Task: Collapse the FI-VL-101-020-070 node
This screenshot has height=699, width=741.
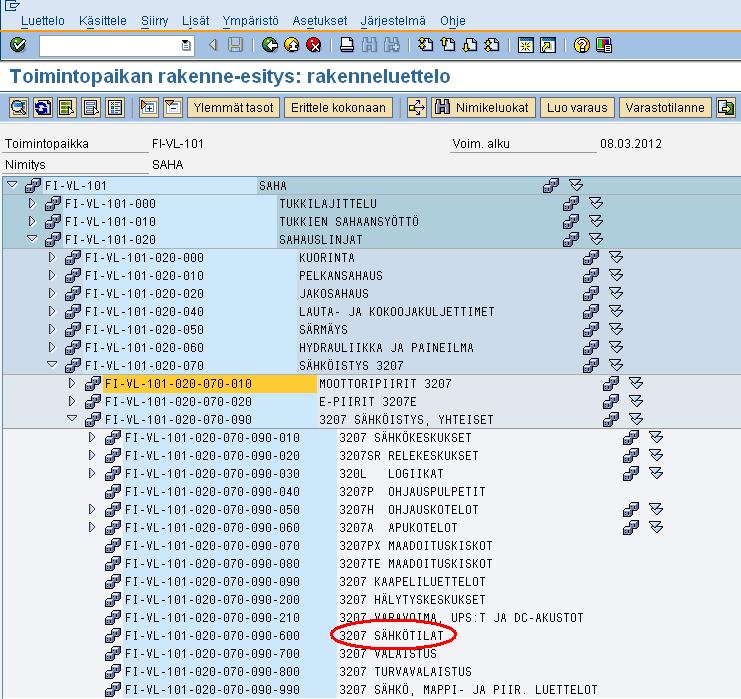Action: [x=52, y=364]
